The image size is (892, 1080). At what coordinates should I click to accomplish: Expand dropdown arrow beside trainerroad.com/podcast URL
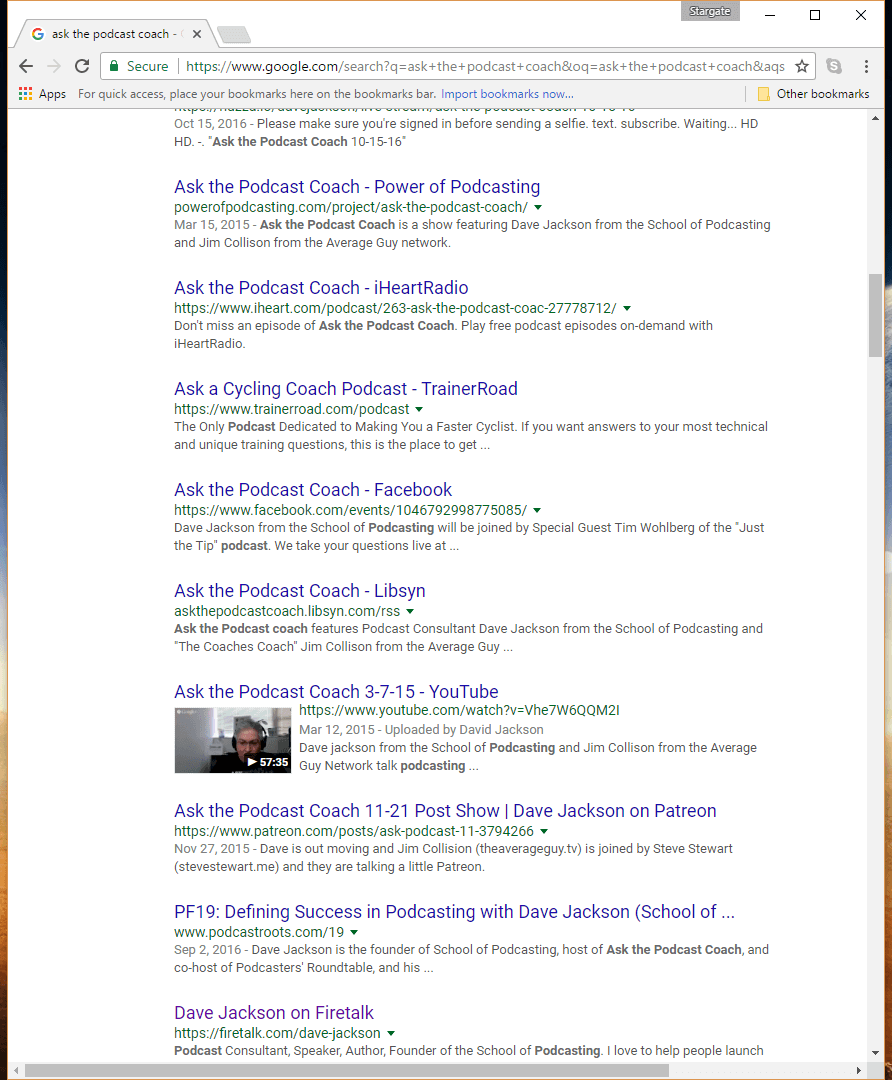point(419,409)
